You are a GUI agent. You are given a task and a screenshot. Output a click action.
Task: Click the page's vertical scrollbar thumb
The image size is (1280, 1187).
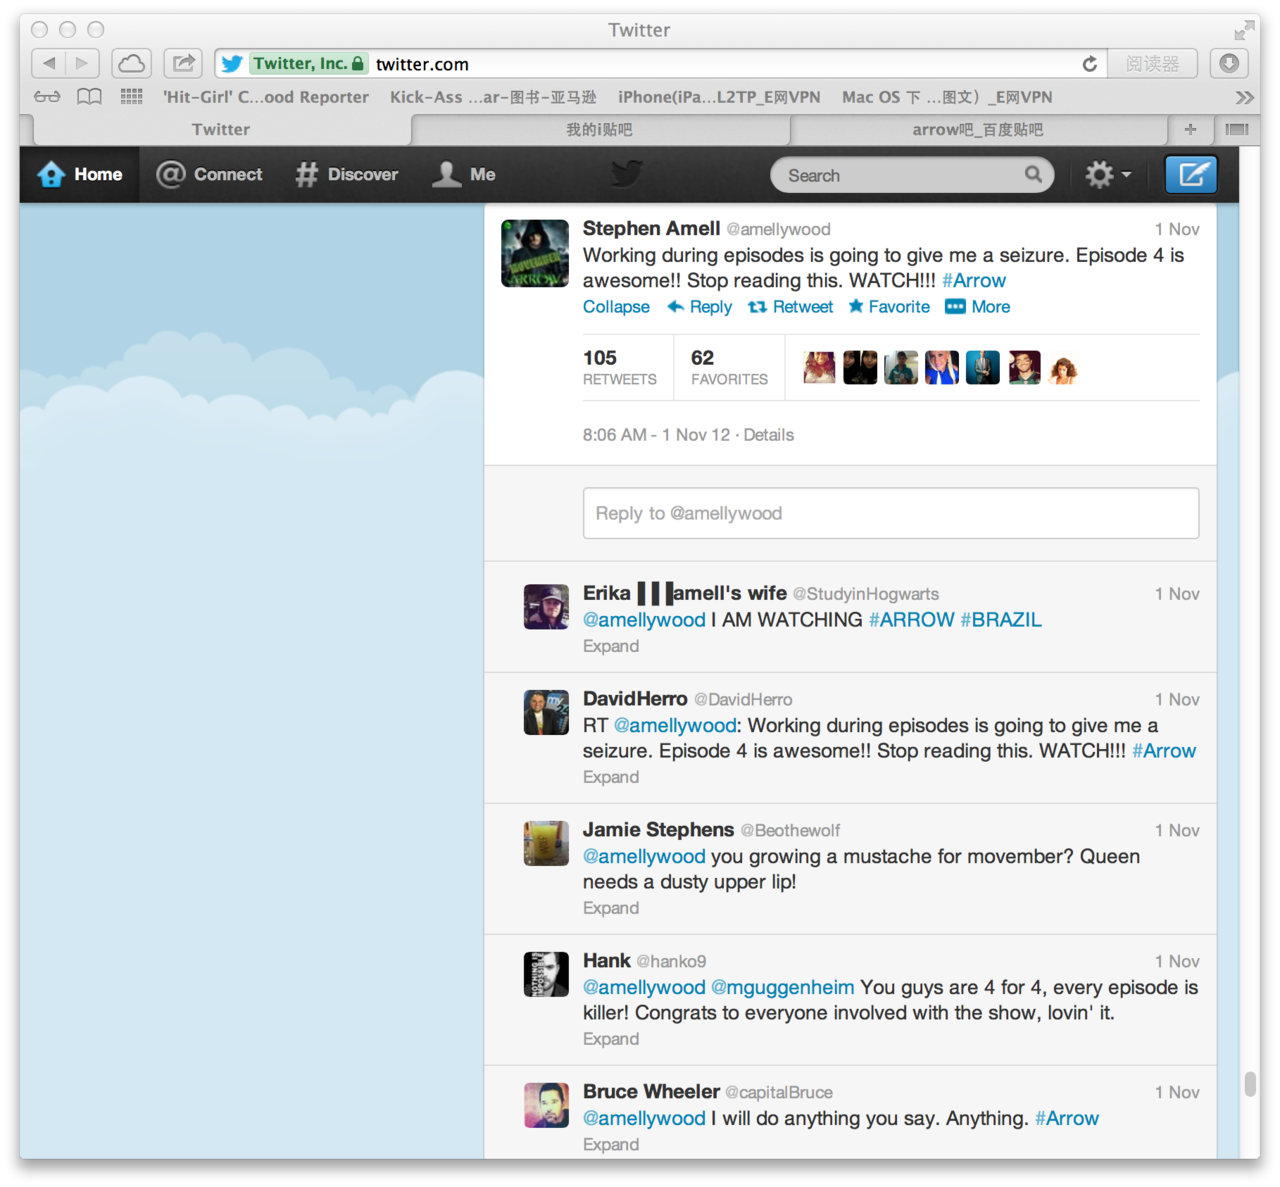pyautogui.click(x=1250, y=1084)
